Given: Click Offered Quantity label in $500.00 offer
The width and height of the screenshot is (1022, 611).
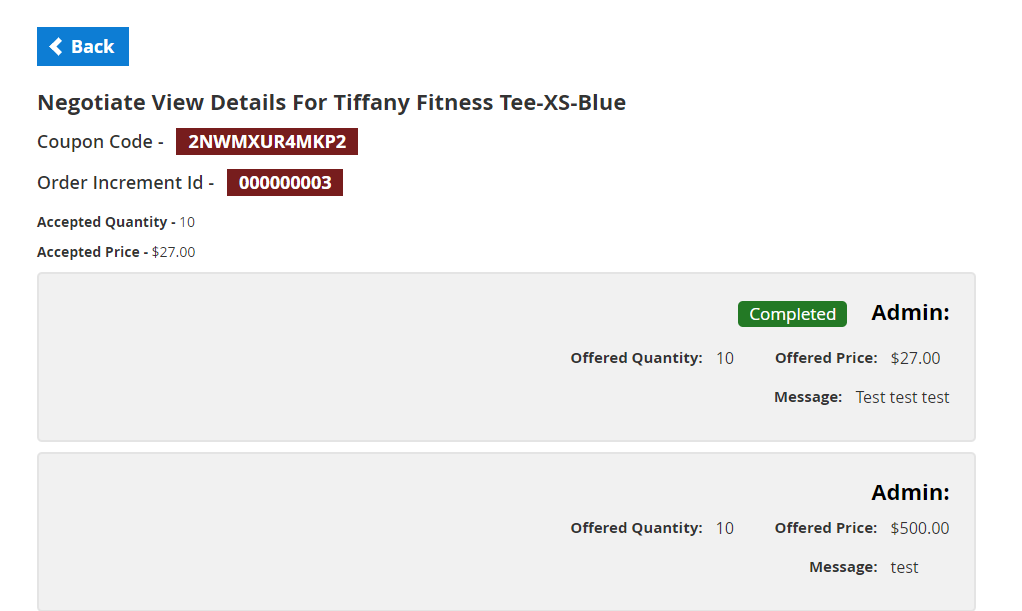Looking at the screenshot, I should coord(636,528).
